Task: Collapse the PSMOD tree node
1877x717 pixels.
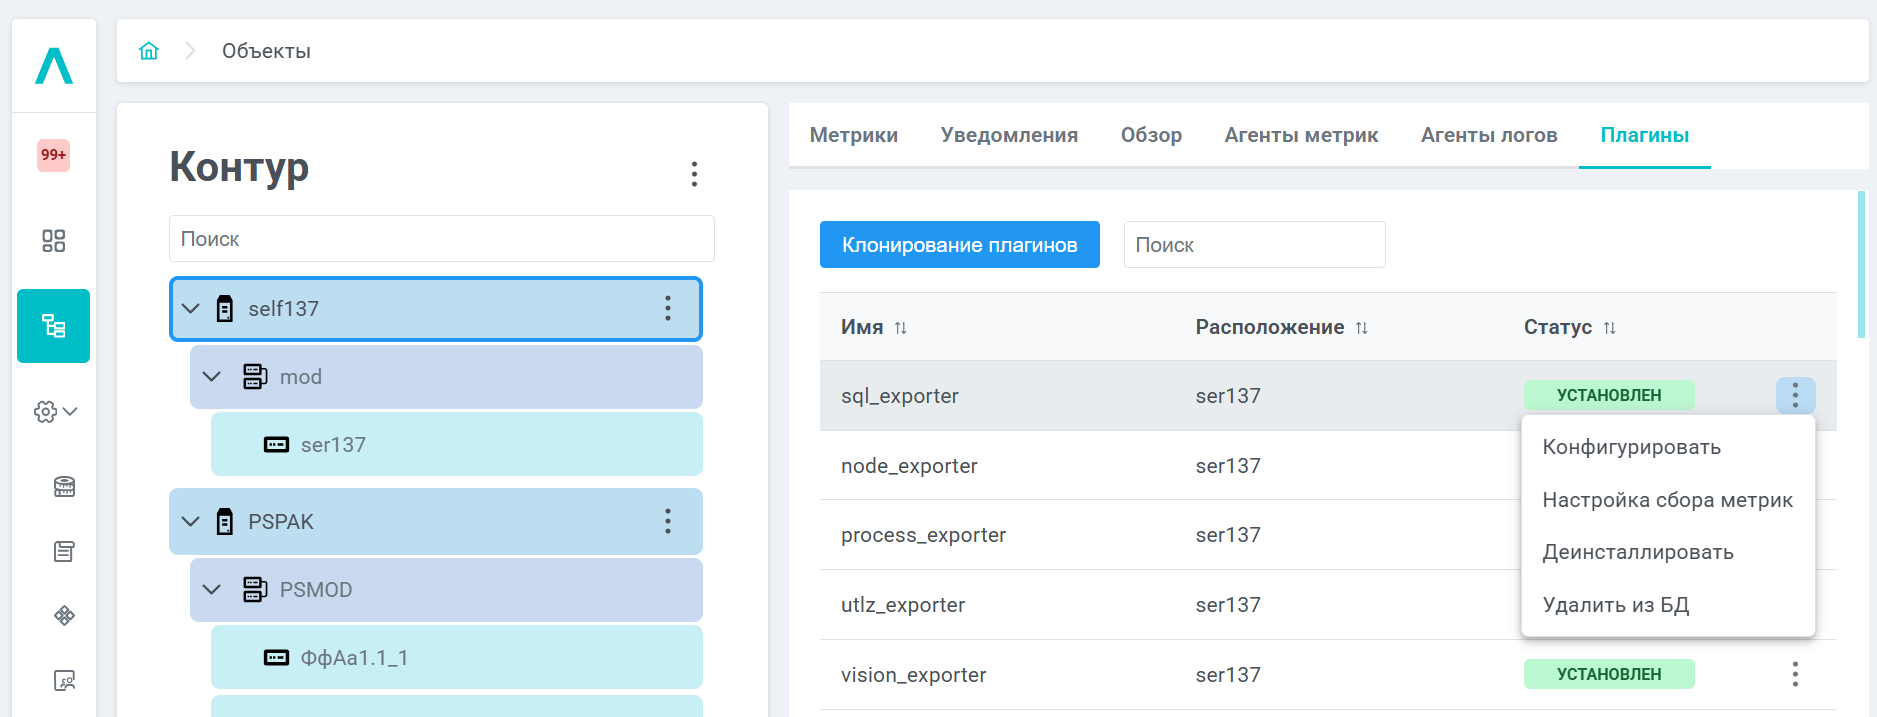Action: click(212, 590)
